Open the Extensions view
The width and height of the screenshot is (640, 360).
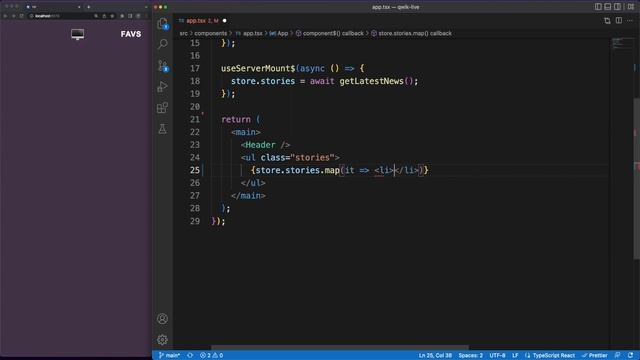click(x=162, y=108)
